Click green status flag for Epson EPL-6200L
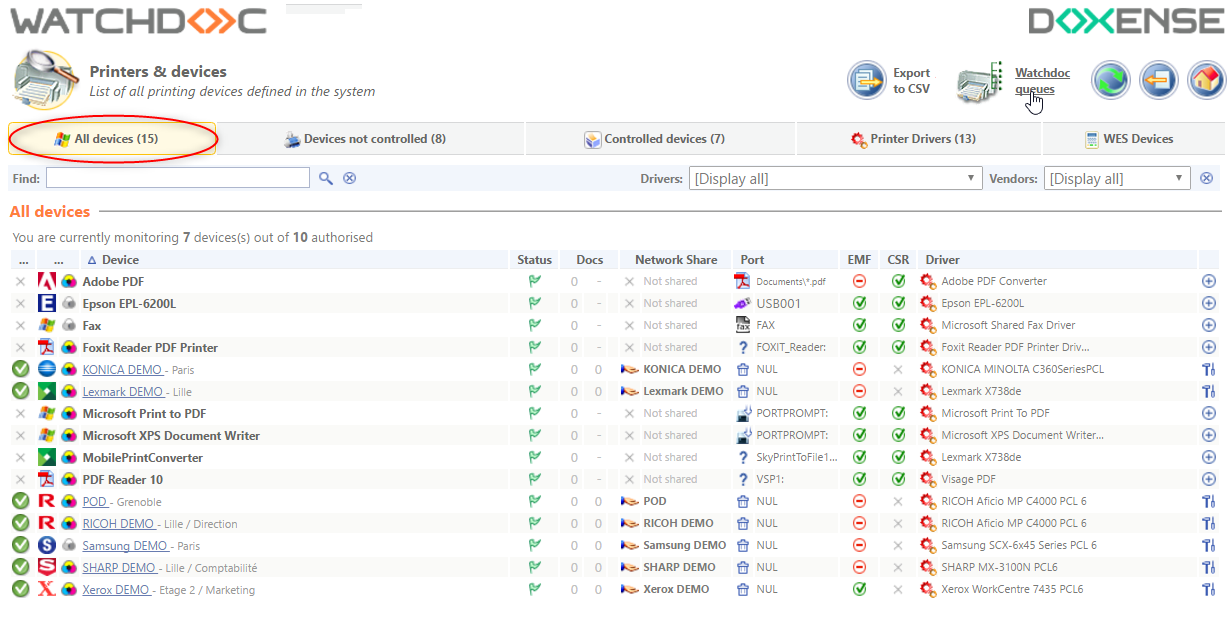This screenshot has height=621, width=1231. tap(535, 304)
